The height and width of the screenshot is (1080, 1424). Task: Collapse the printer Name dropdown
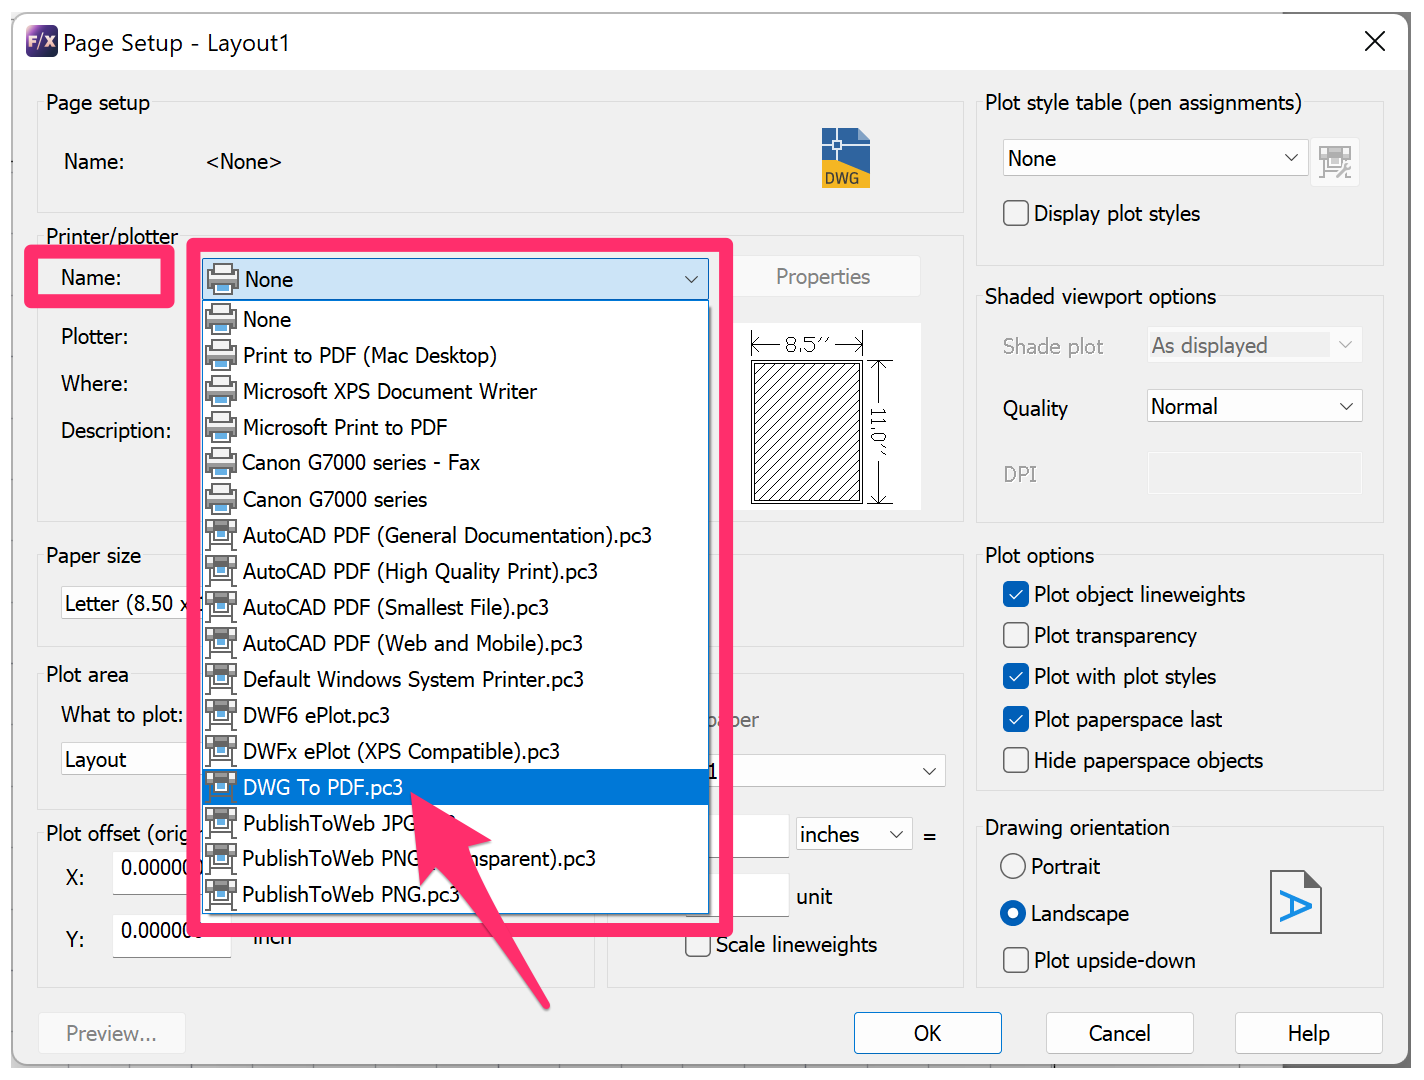point(691,279)
